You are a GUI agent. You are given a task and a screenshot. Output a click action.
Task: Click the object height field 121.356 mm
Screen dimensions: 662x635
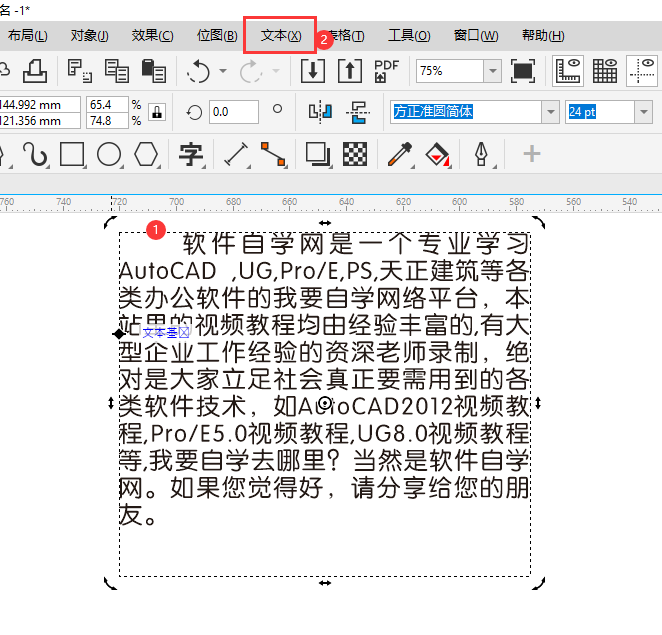tap(39, 121)
